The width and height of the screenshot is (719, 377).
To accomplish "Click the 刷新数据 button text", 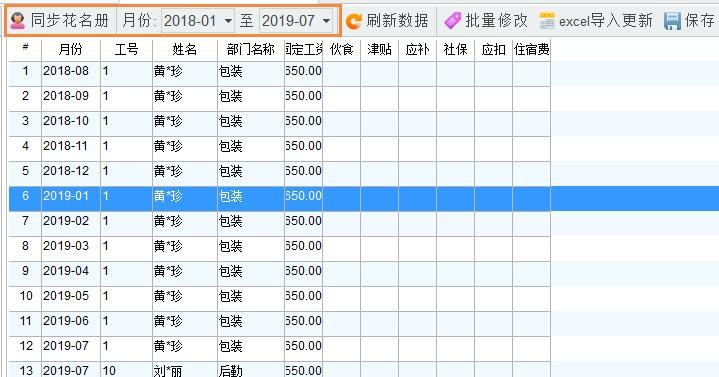I will (397, 21).
